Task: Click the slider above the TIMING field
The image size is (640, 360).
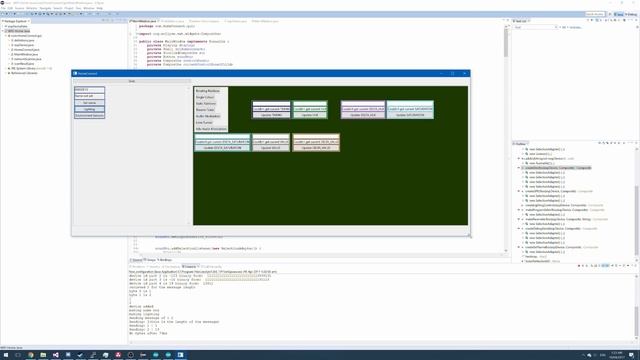Action: tap(271, 104)
